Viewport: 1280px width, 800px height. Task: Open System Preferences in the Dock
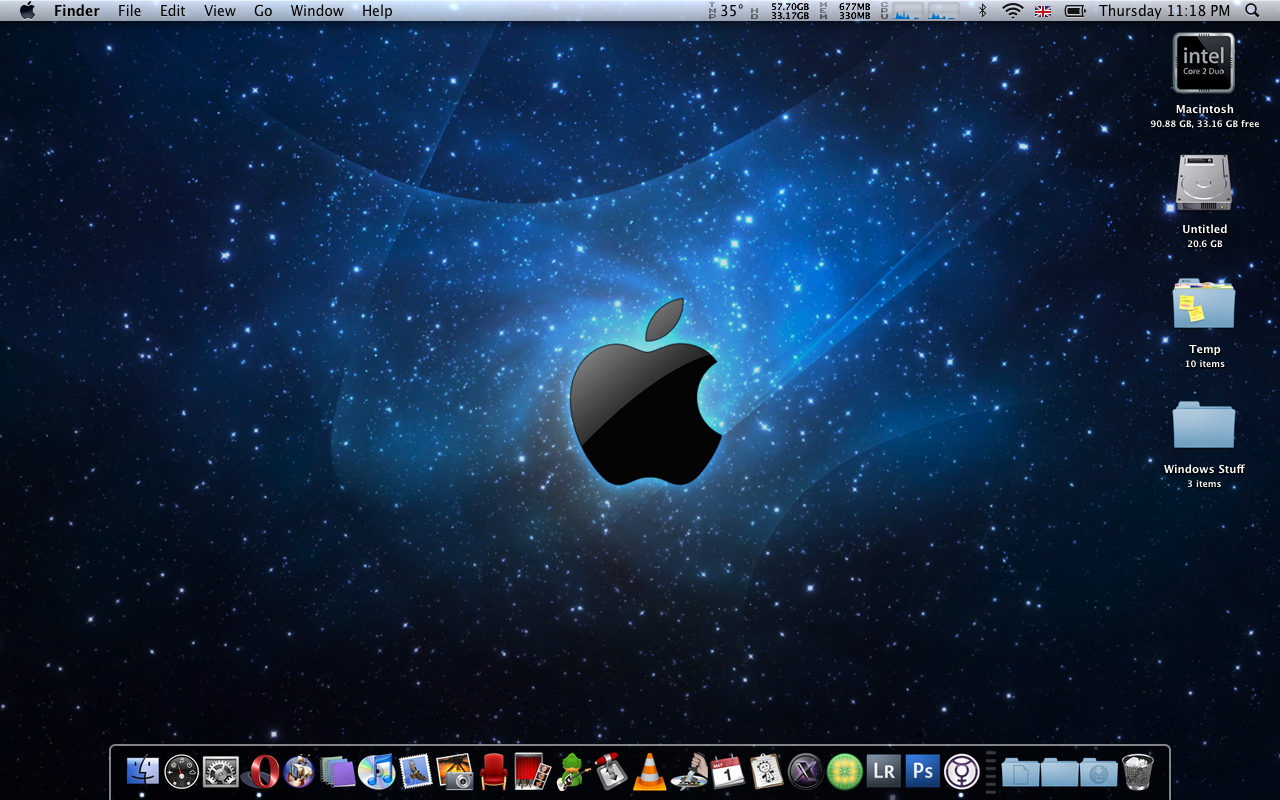tap(221, 771)
